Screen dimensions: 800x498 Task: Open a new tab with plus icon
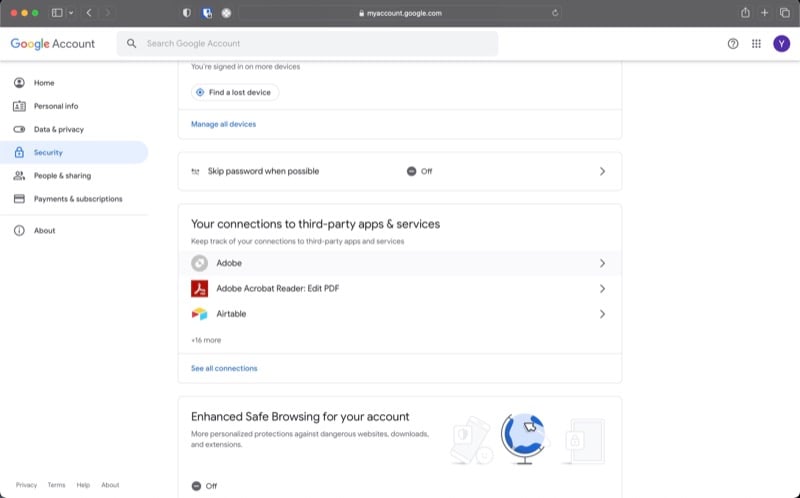coord(764,13)
